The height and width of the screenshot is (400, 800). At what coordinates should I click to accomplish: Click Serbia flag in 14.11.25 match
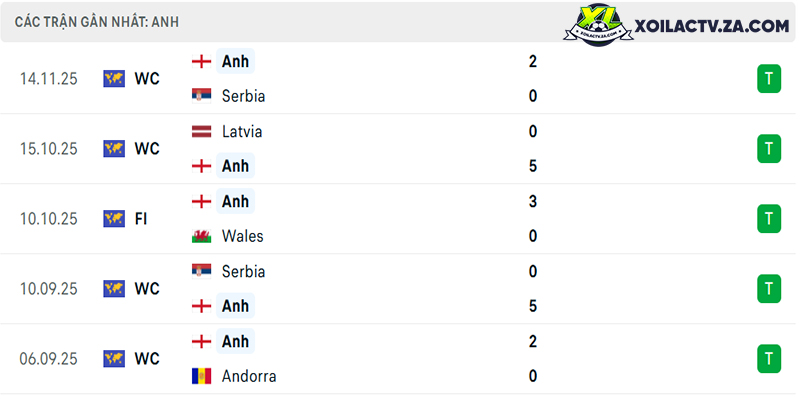pos(202,96)
